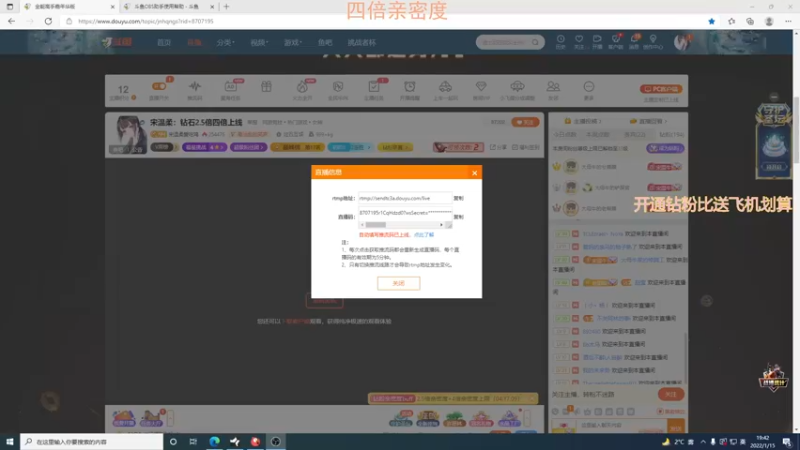Open the user avatar in header
This screenshot has height=450, width=800.
(x=681, y=42)
